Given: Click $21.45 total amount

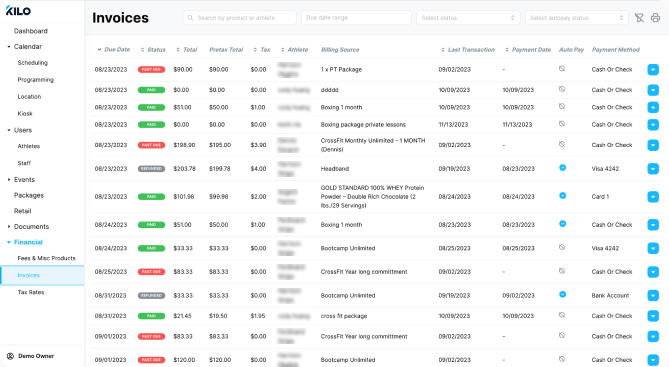Looking at the screenshot, I should (x=182, y=316).
